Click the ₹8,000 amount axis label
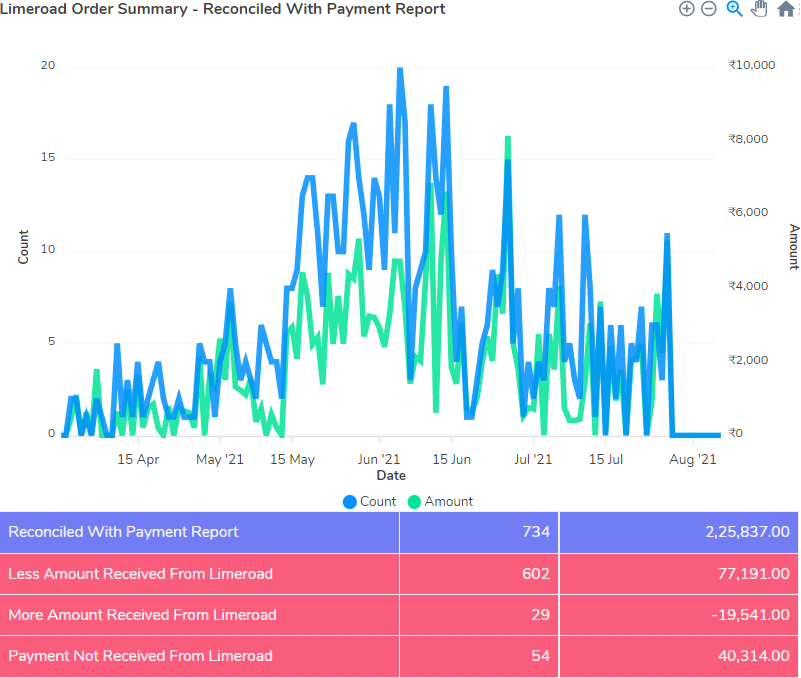Image resolution: width=801 pixels, height=678 pixels. tap(748, 139)
